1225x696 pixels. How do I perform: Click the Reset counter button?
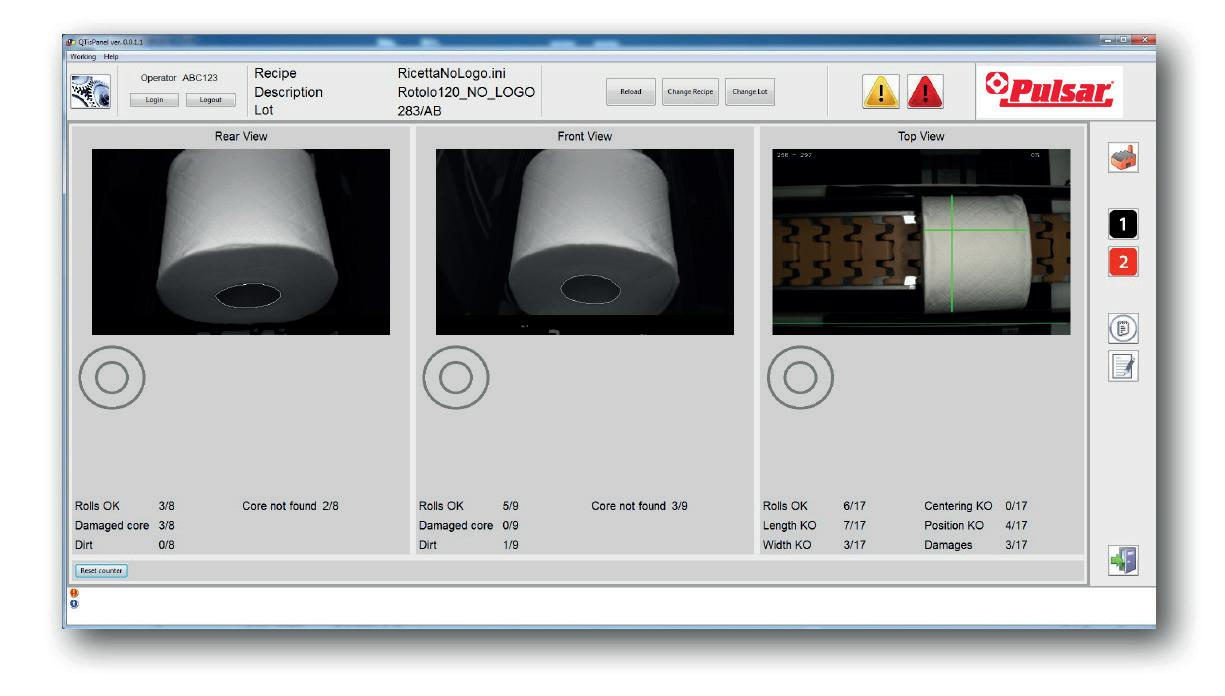101,570
